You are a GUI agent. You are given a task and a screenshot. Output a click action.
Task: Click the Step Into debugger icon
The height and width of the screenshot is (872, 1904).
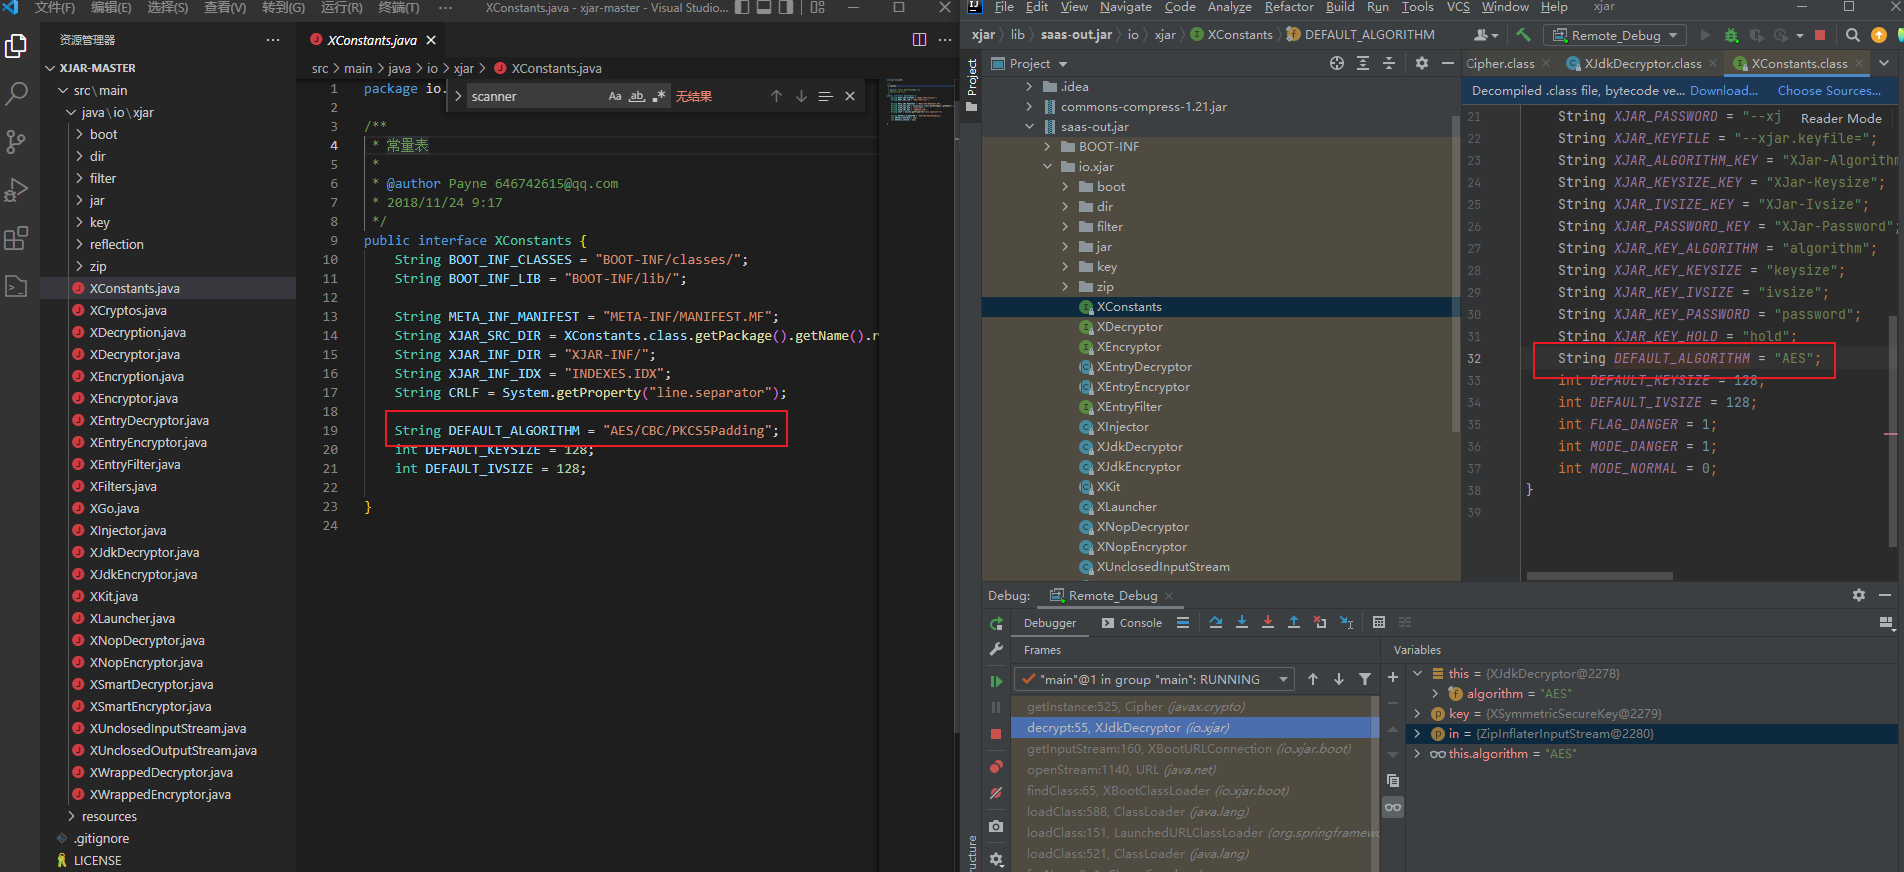tap(1242, 622)
